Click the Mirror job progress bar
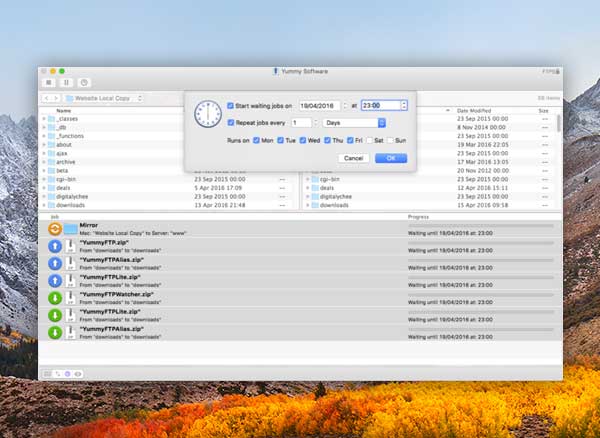Image resolution: width=600 pixels, height=438 pixels. point(481,226)
